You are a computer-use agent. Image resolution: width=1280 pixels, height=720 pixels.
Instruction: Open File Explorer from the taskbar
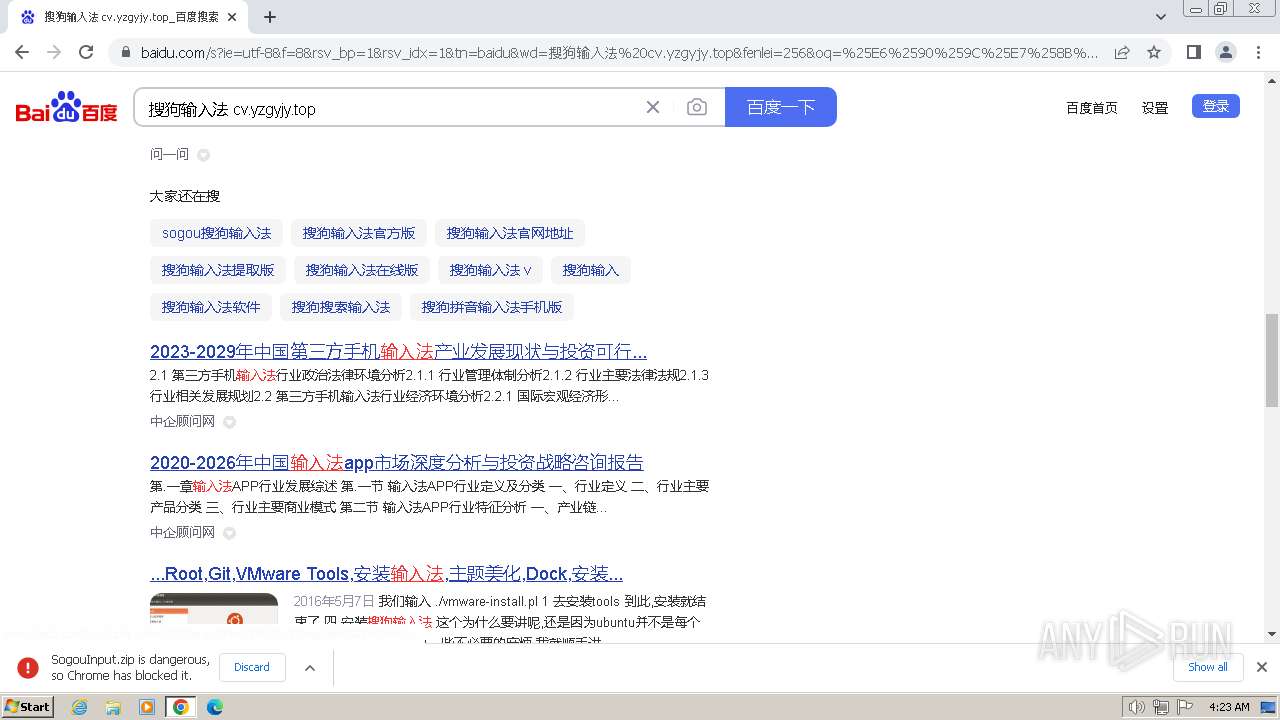[113, 707]
